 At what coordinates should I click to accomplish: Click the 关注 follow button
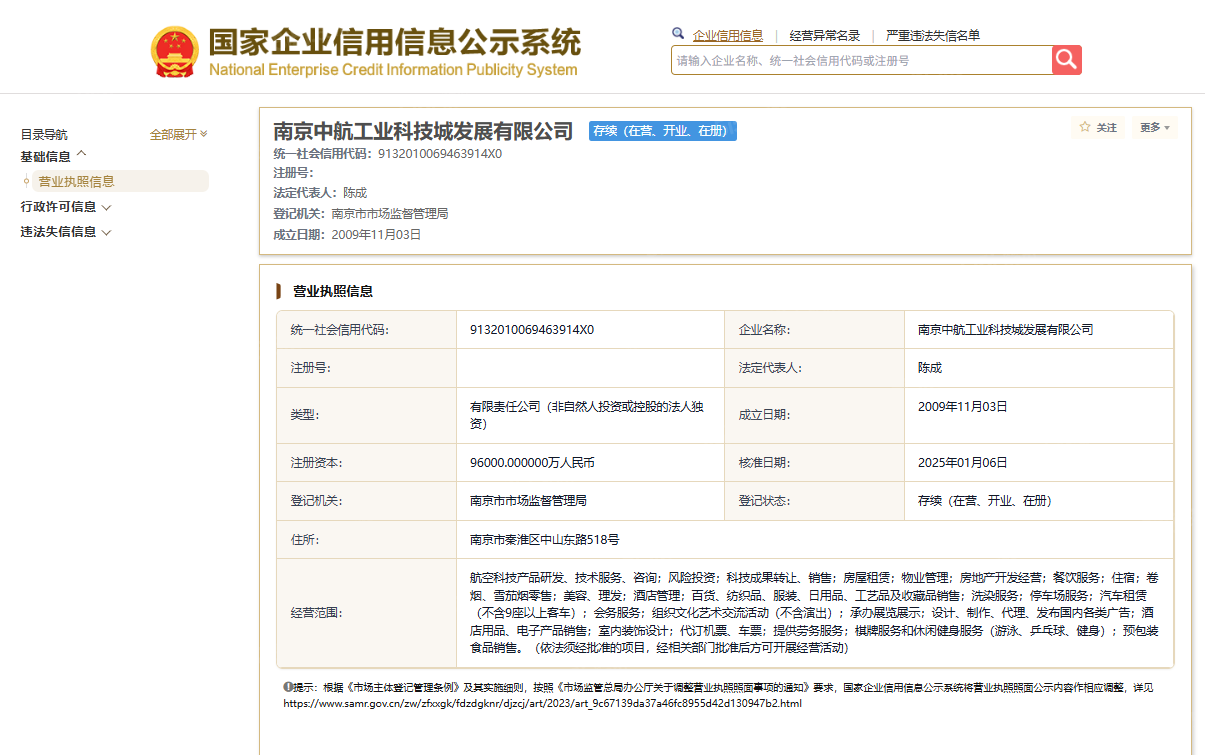[x=1098, y=127]
